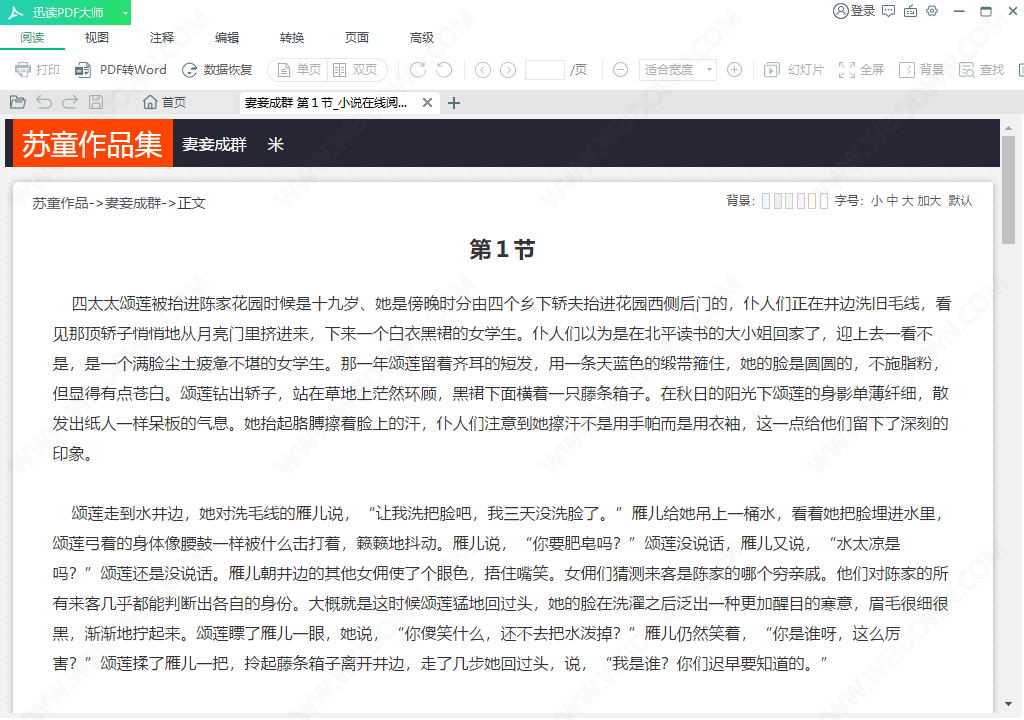Image resolution: width=1024 pixels, height=720 pixels.
Task: Click the scrollbar down arrow
Action: pos(1008,704)
